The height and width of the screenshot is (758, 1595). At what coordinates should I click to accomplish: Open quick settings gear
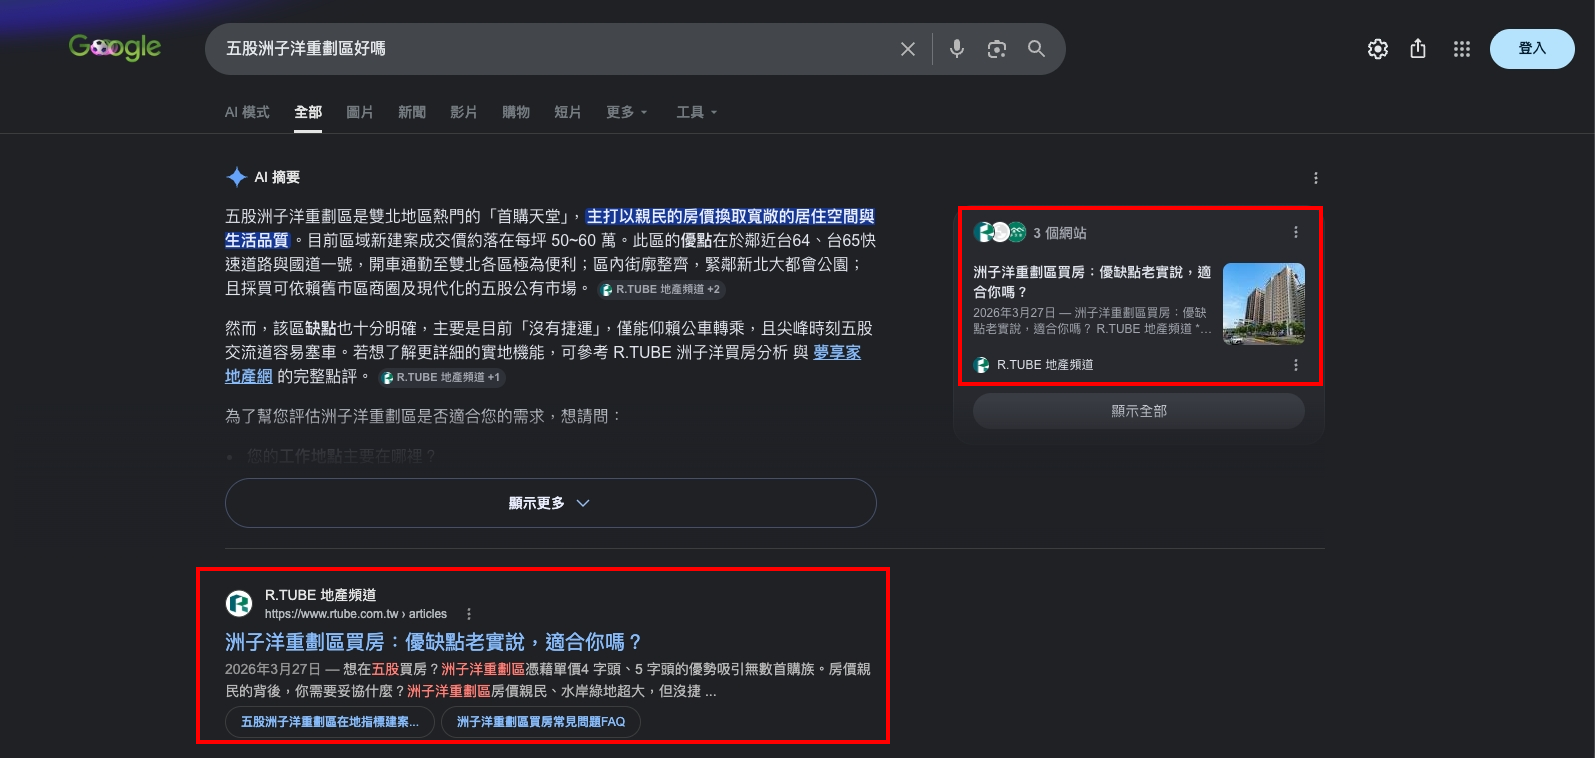1378,49
